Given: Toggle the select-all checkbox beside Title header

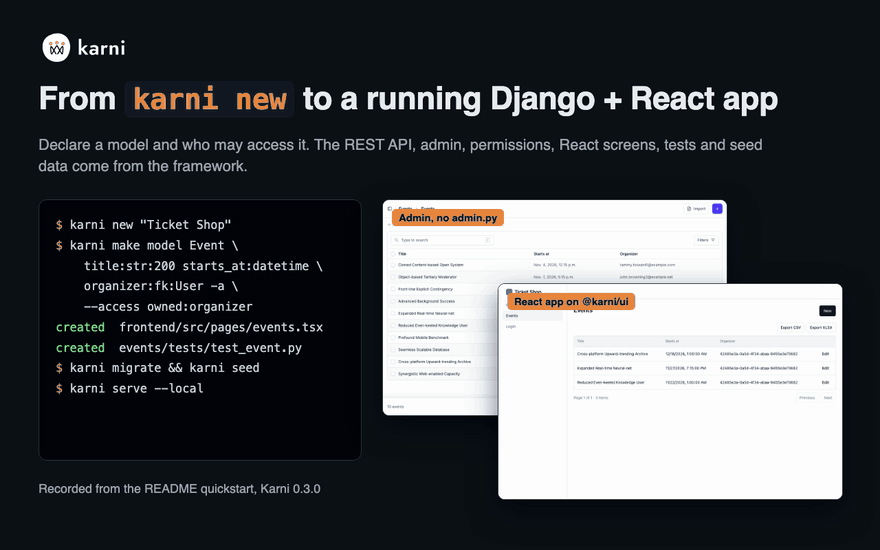Looking at the screenshot, I should click(x=393, y=254).
